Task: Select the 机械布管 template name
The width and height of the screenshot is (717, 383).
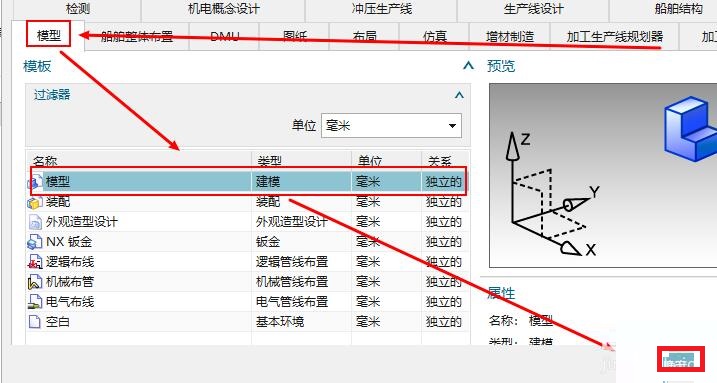Action: click(70, 282)
